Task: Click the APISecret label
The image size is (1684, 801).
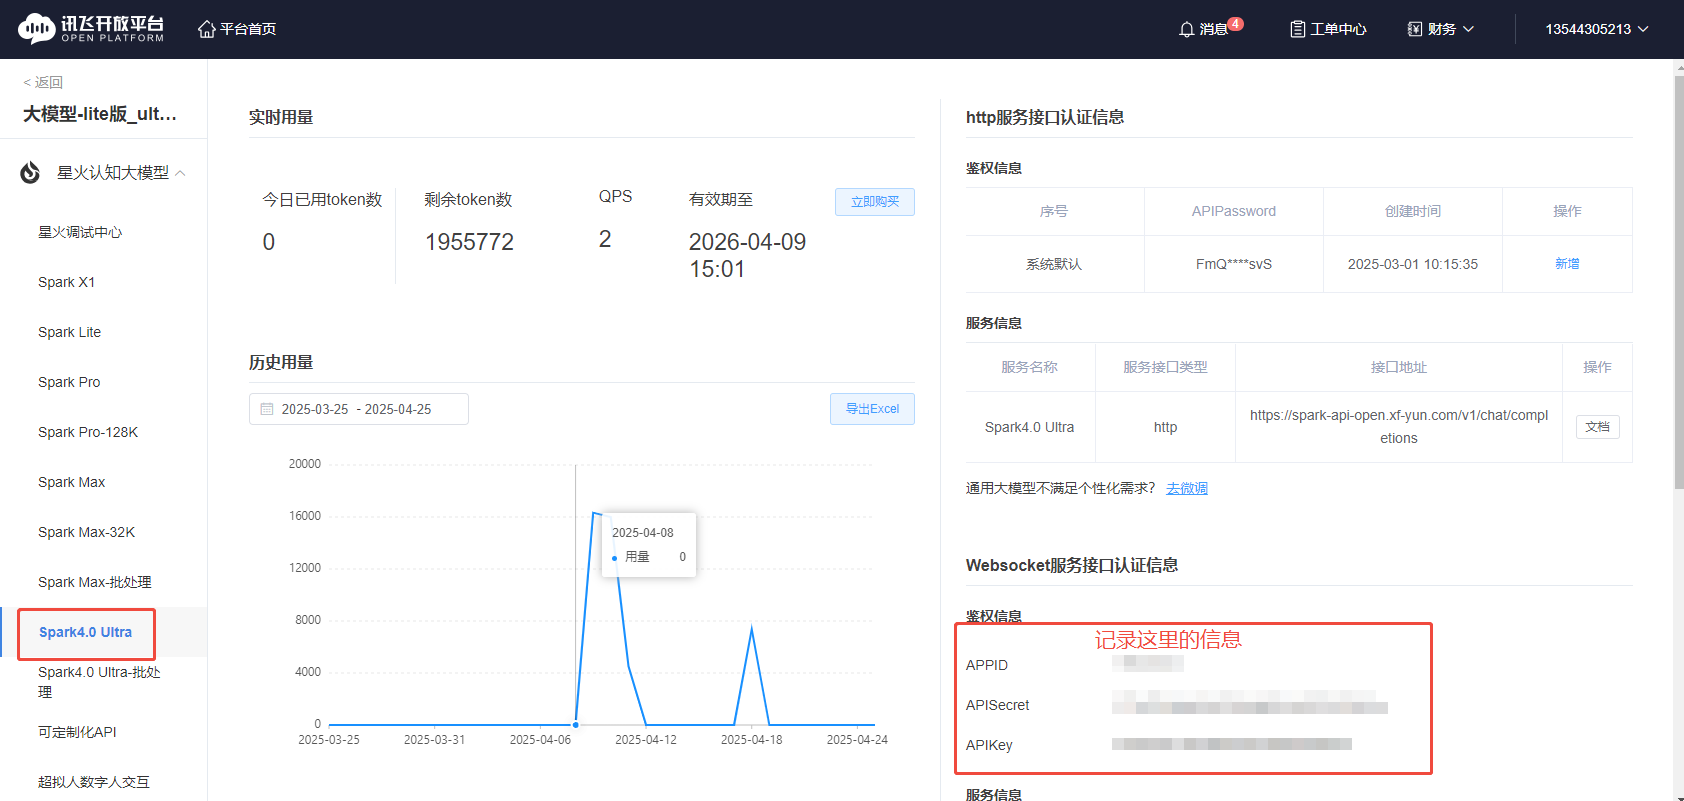Action: click(x=998, y=705)
